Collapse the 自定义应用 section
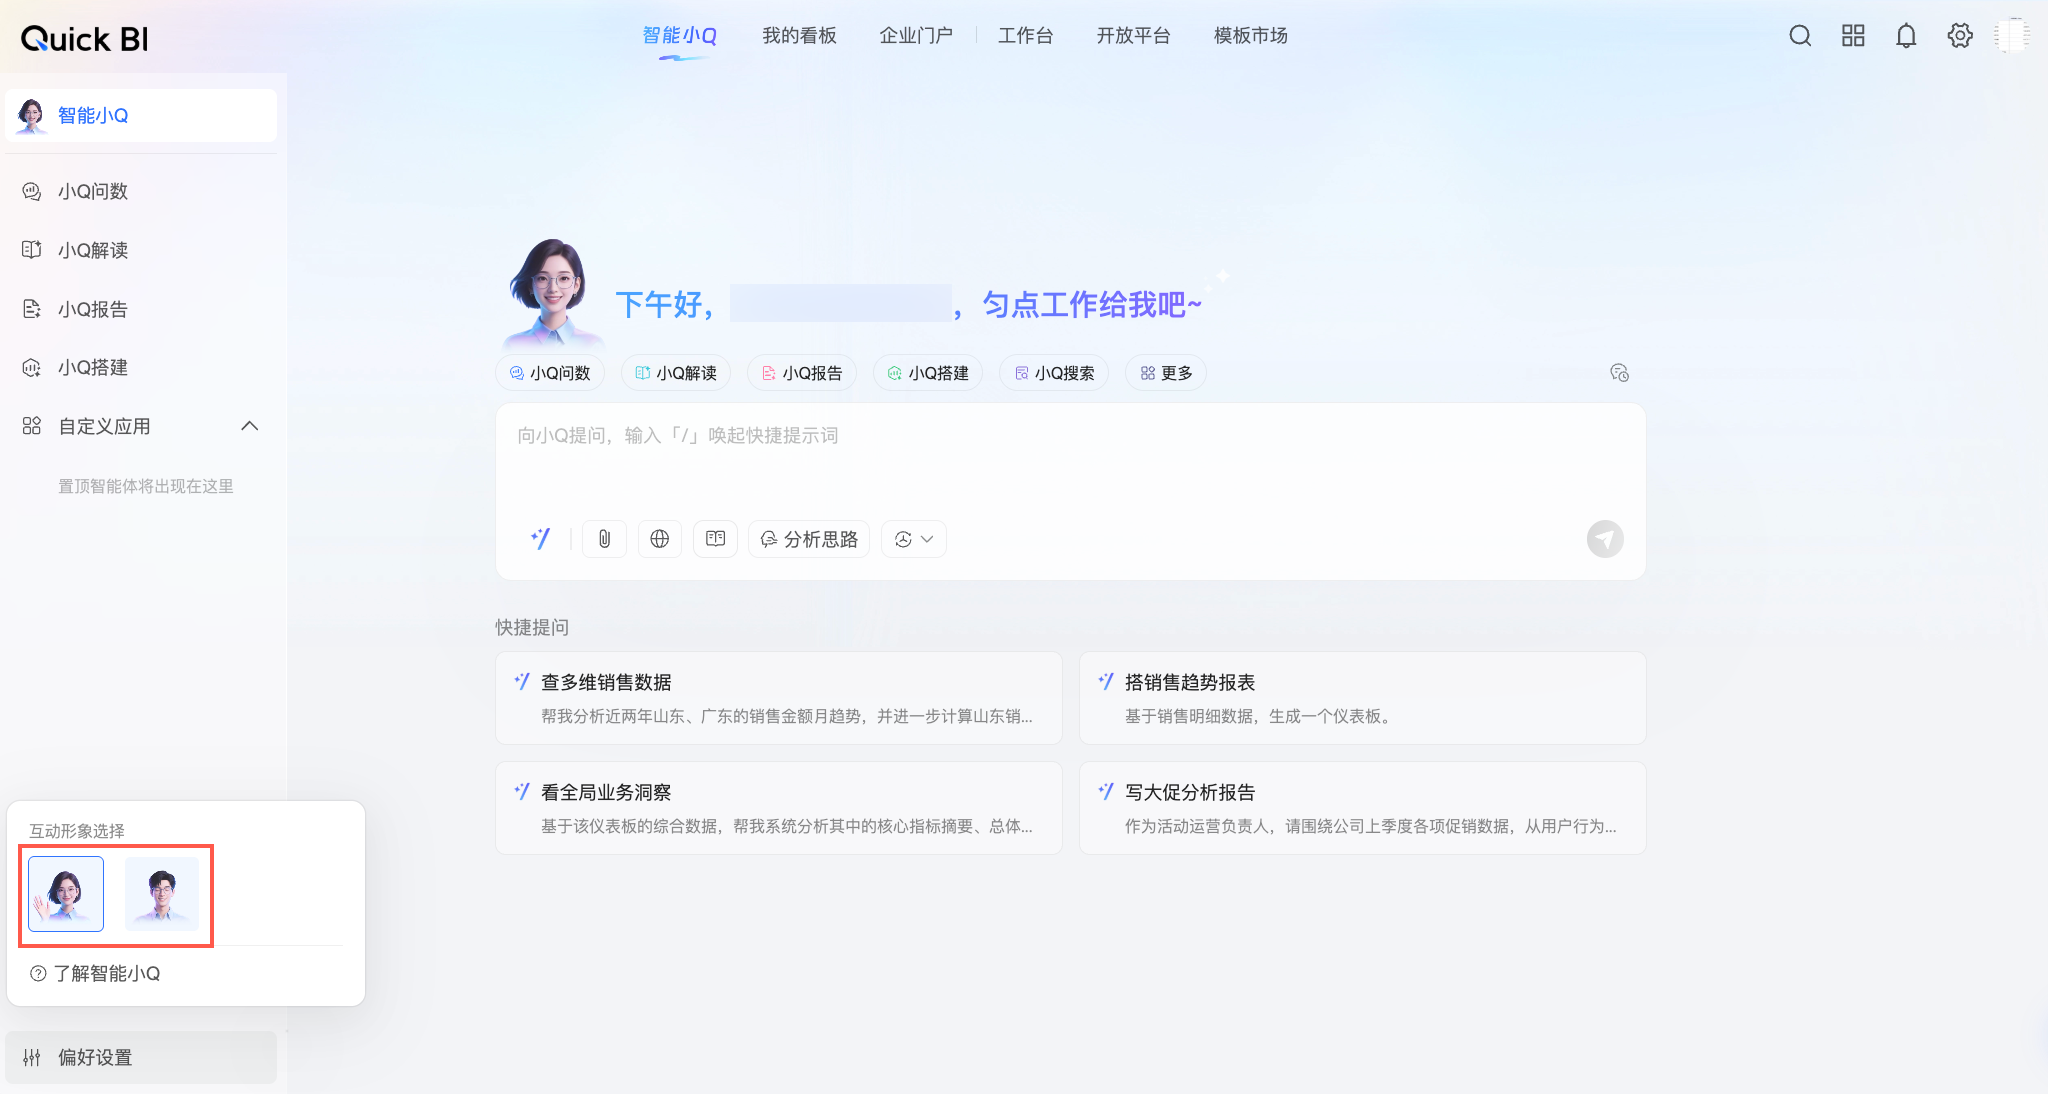Screen dimensions: 2048x1094 [250, 426]
